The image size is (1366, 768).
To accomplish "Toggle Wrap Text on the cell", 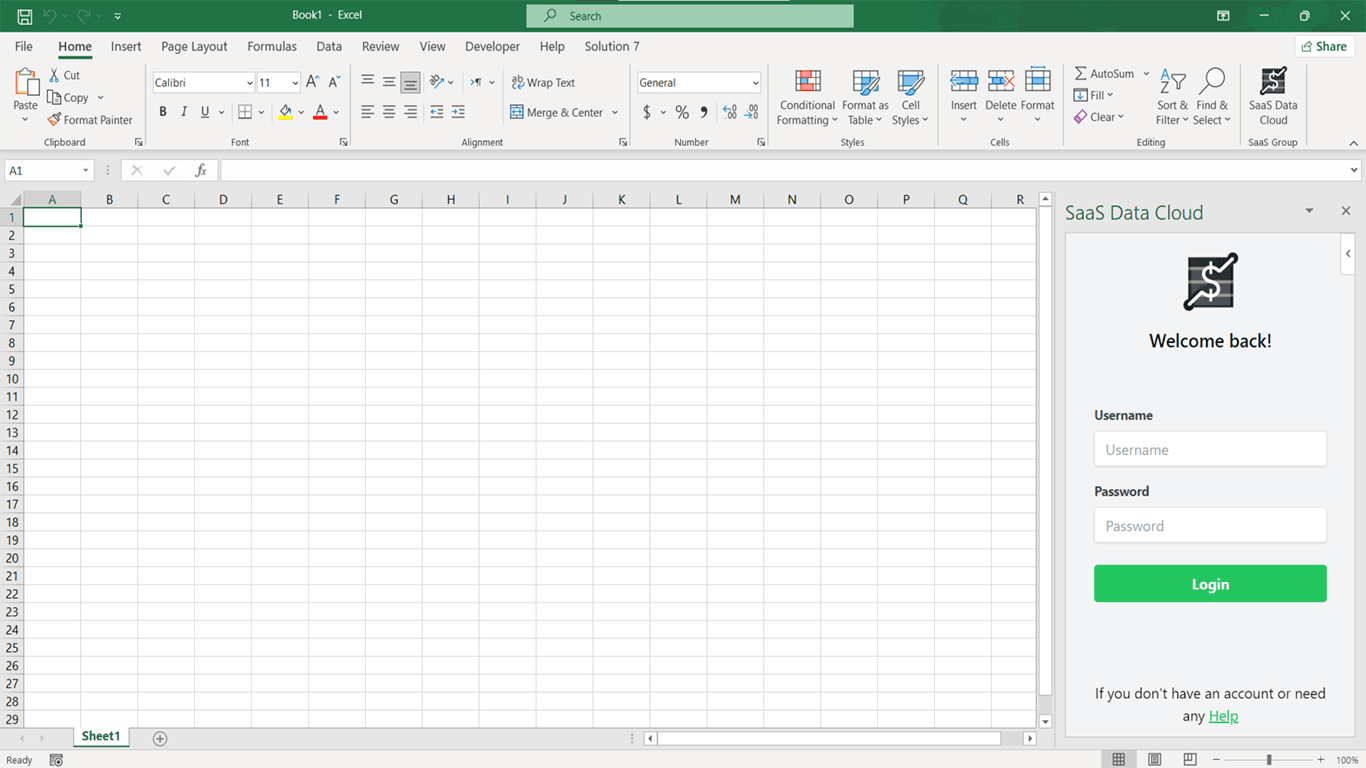I will (x=543, y=83).
